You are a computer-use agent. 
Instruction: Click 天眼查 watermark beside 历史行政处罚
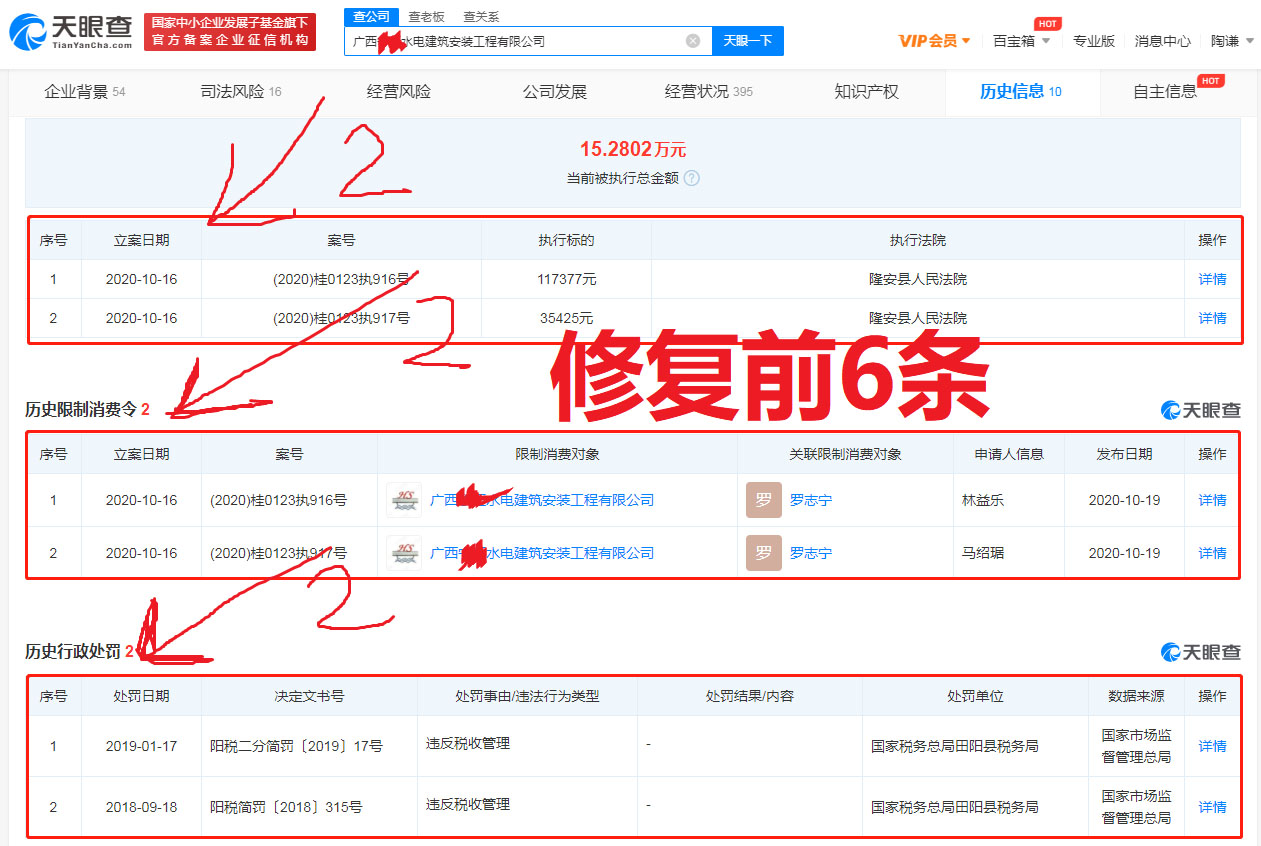coord(1200,652)
